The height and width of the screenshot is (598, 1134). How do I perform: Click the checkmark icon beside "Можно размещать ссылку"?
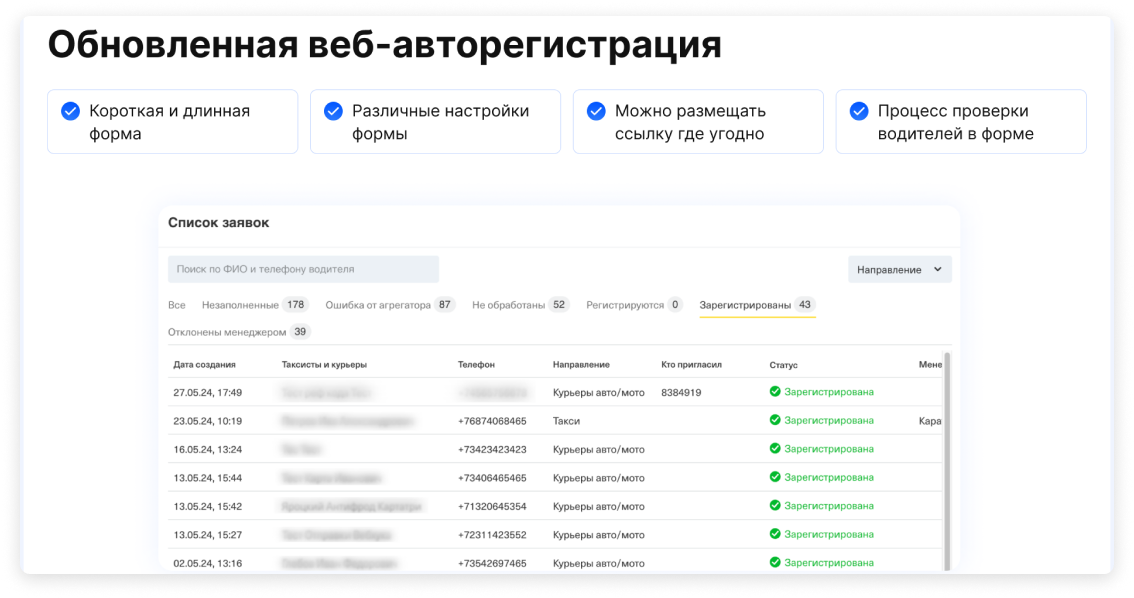(596, 111)
